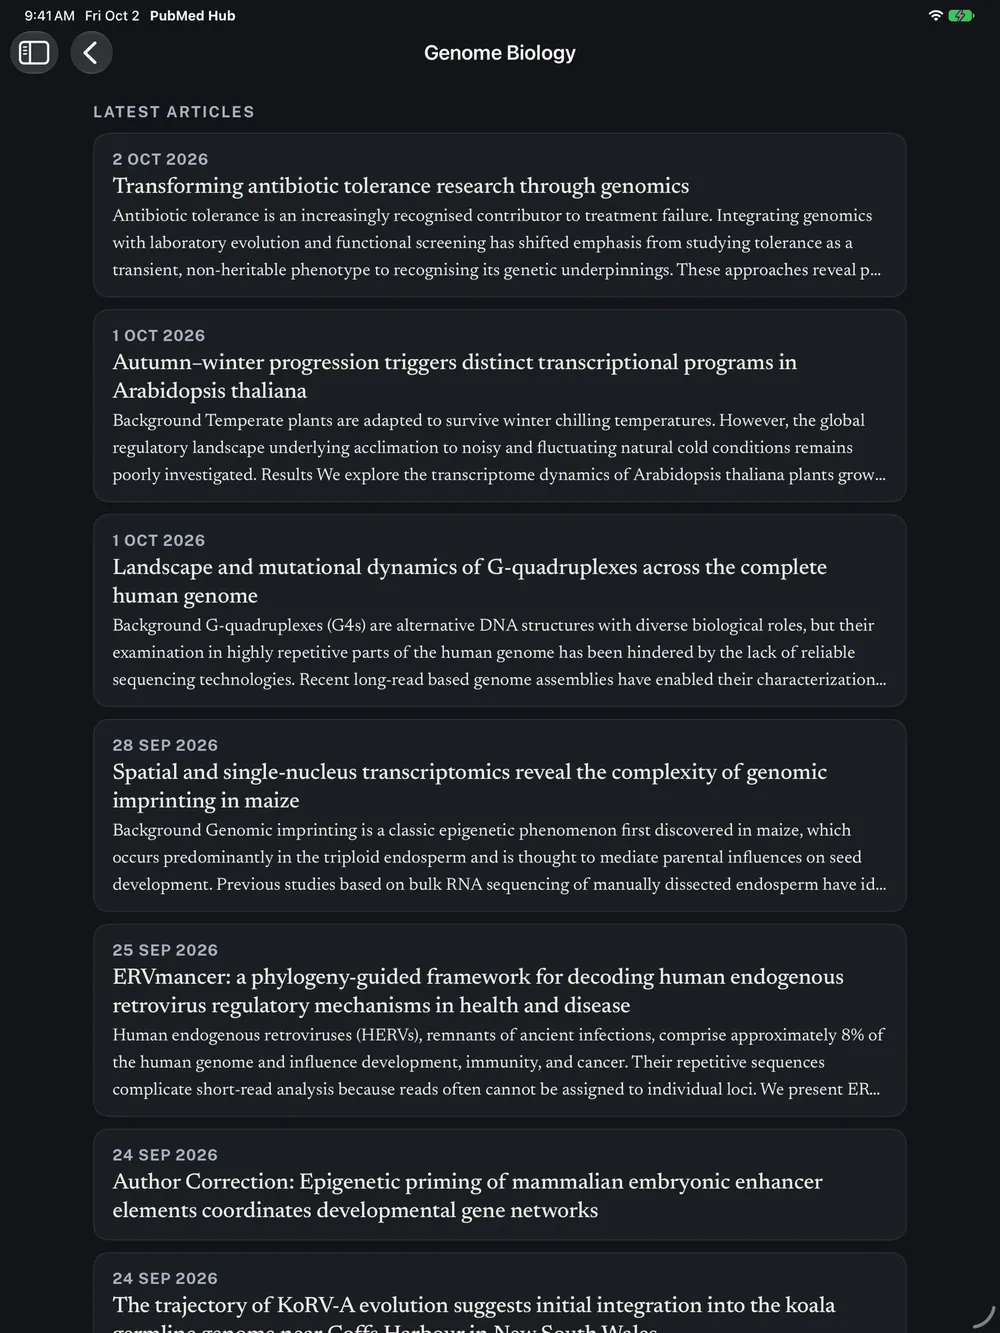Open the Arabidopsis thaliana transcriptional programs article
This screenshot has height=1333, width=1000.
coord(500,406)
